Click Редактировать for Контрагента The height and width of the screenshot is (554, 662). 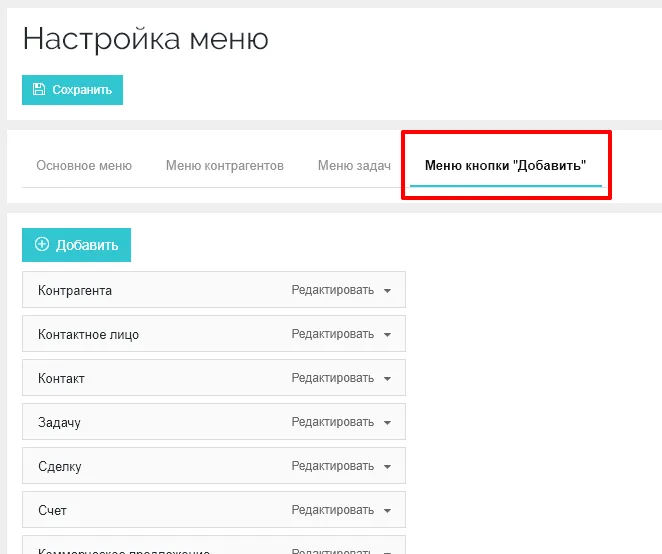(332, 291)
